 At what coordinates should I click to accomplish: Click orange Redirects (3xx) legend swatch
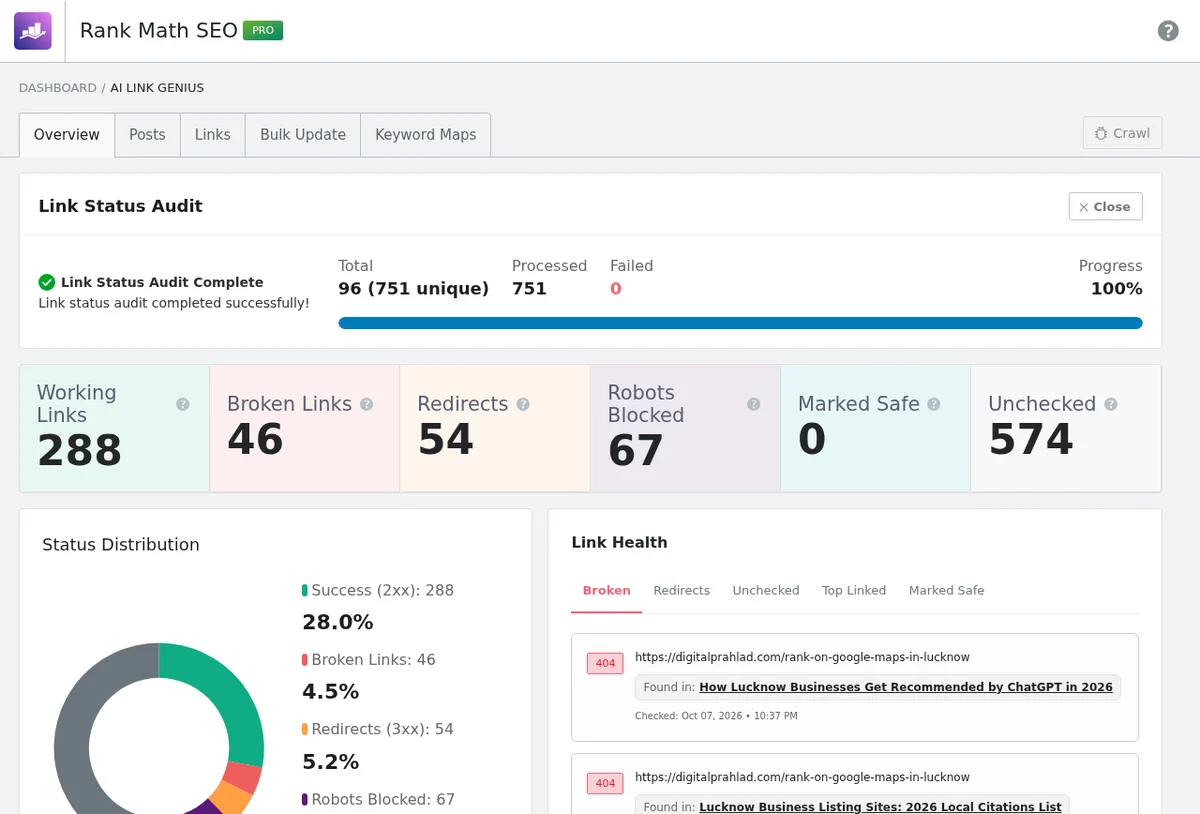[x=305, y=730]
